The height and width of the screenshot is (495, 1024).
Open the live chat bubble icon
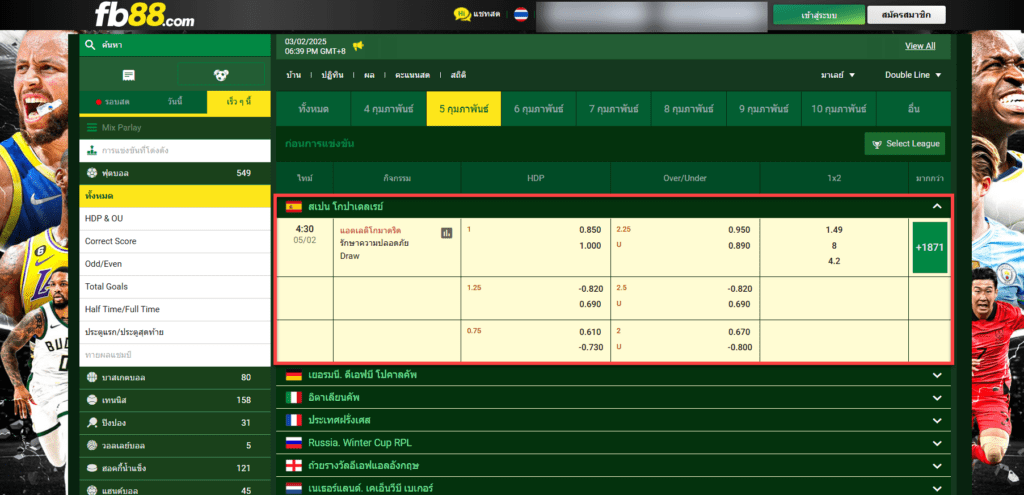[462, 14]
